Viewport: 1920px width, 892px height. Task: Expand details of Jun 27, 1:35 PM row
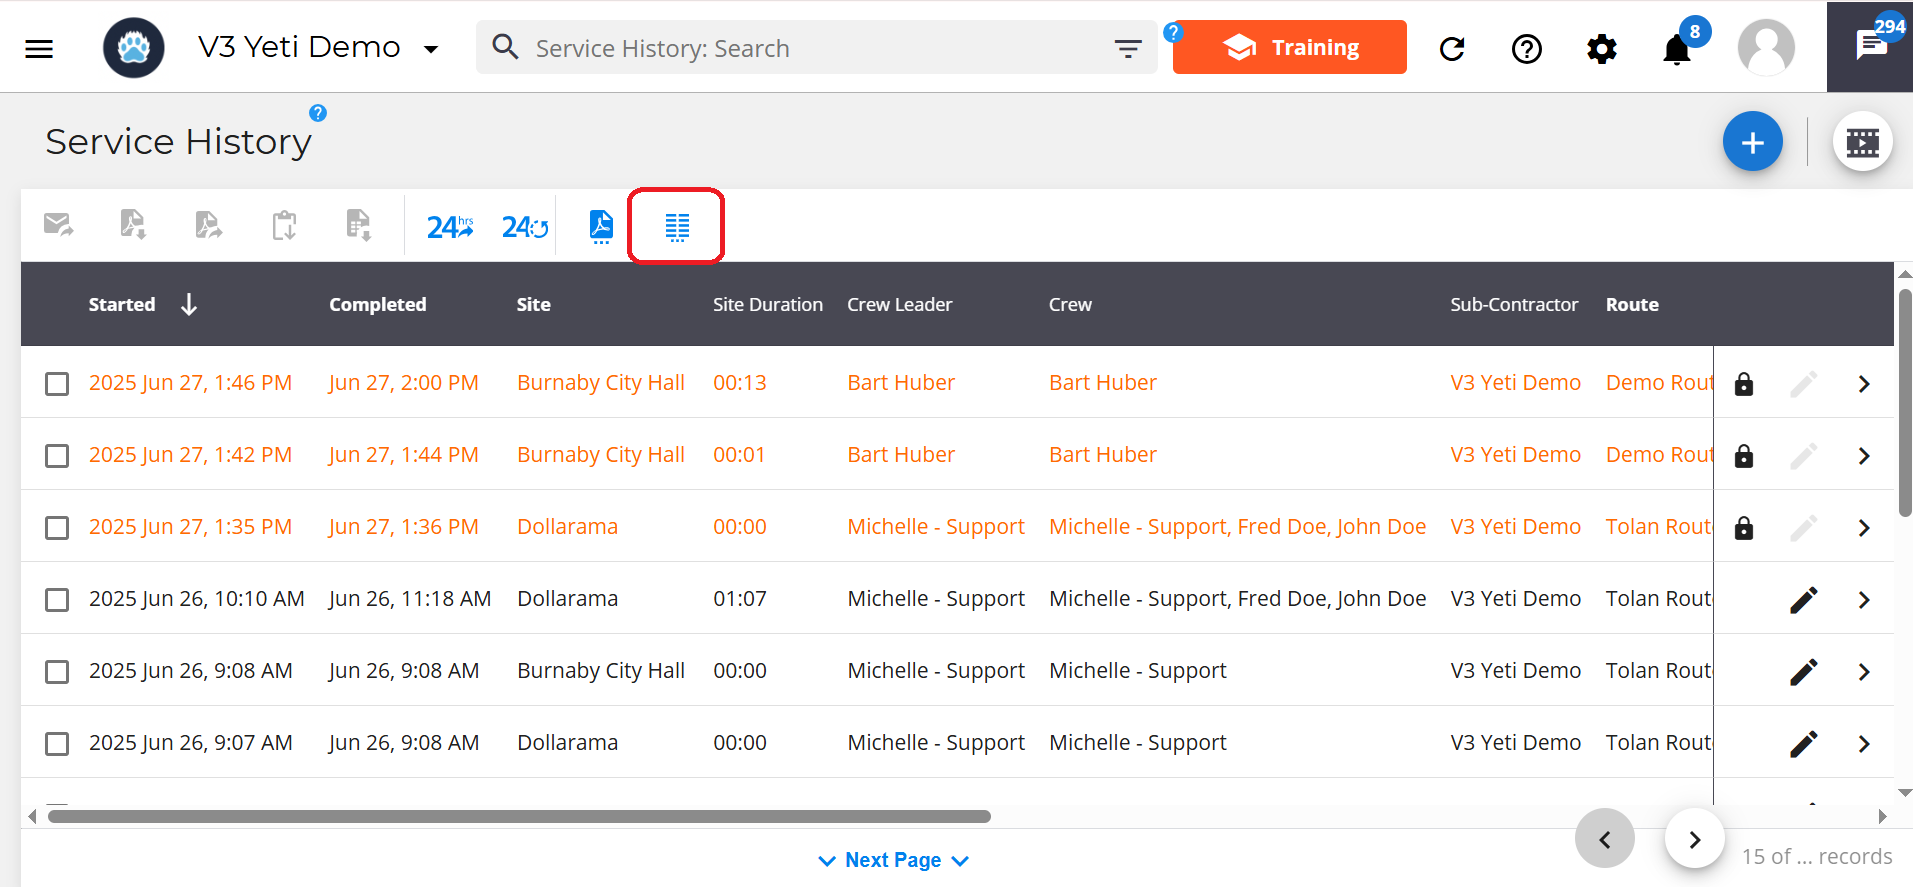[1864, 528]
